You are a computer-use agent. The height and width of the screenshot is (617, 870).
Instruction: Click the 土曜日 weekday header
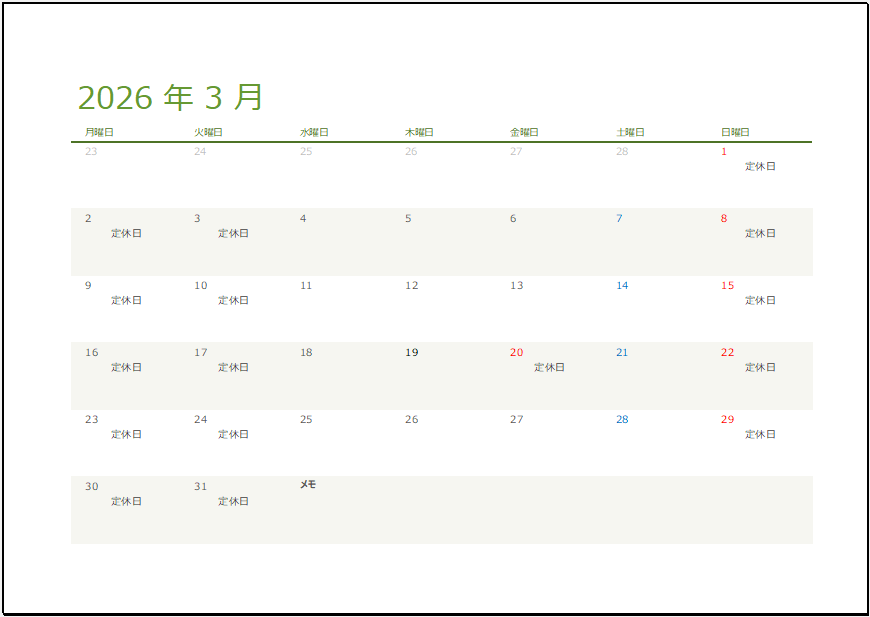click(x=629, y=130)
